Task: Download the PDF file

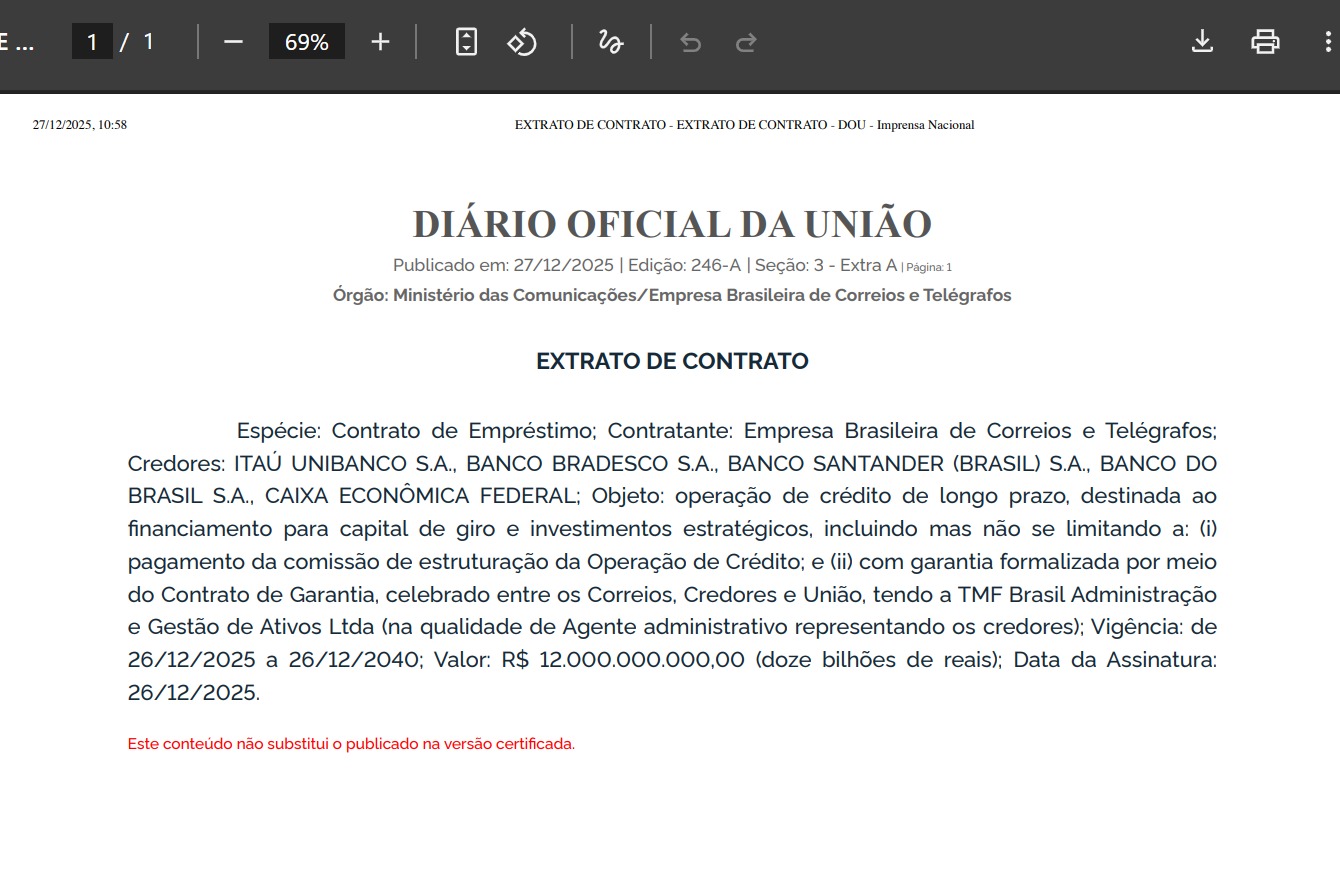Action: click(1202, 42)
